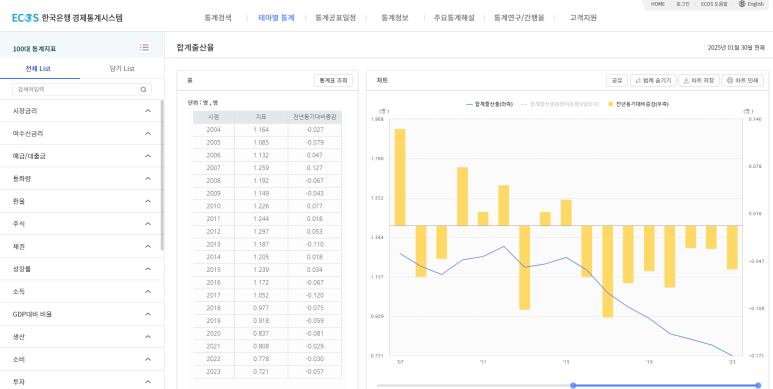Open the 테마별 통계 menu
This screenshot has width=773, height=389.
tap(276, 18)
